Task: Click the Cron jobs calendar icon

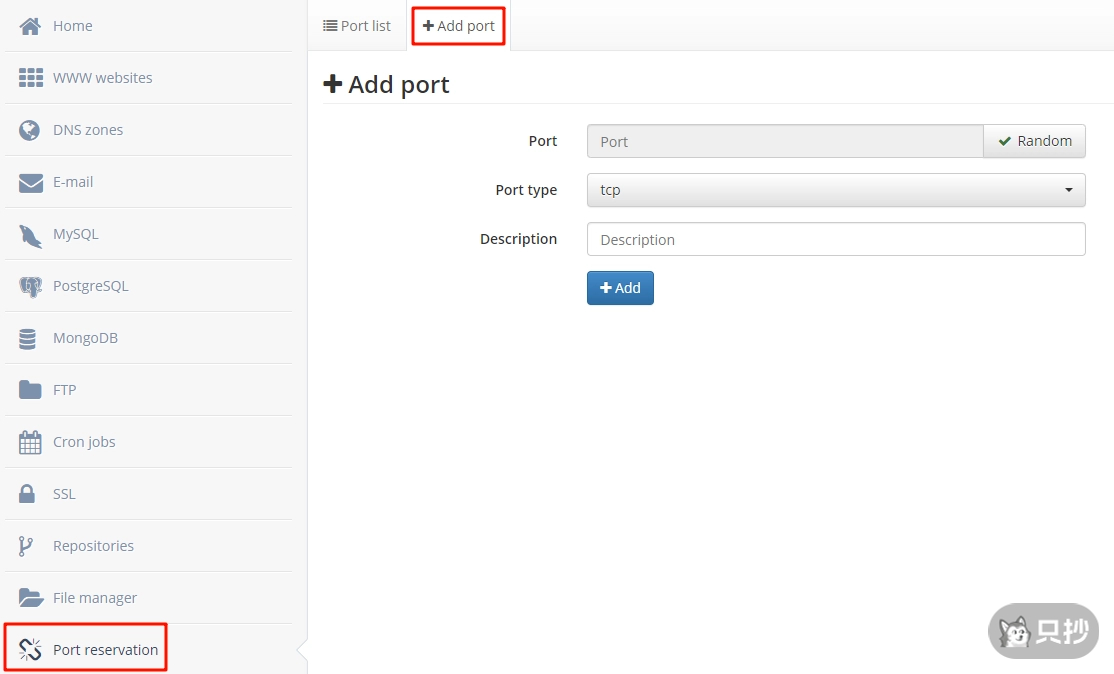Action: coord(30,442)
